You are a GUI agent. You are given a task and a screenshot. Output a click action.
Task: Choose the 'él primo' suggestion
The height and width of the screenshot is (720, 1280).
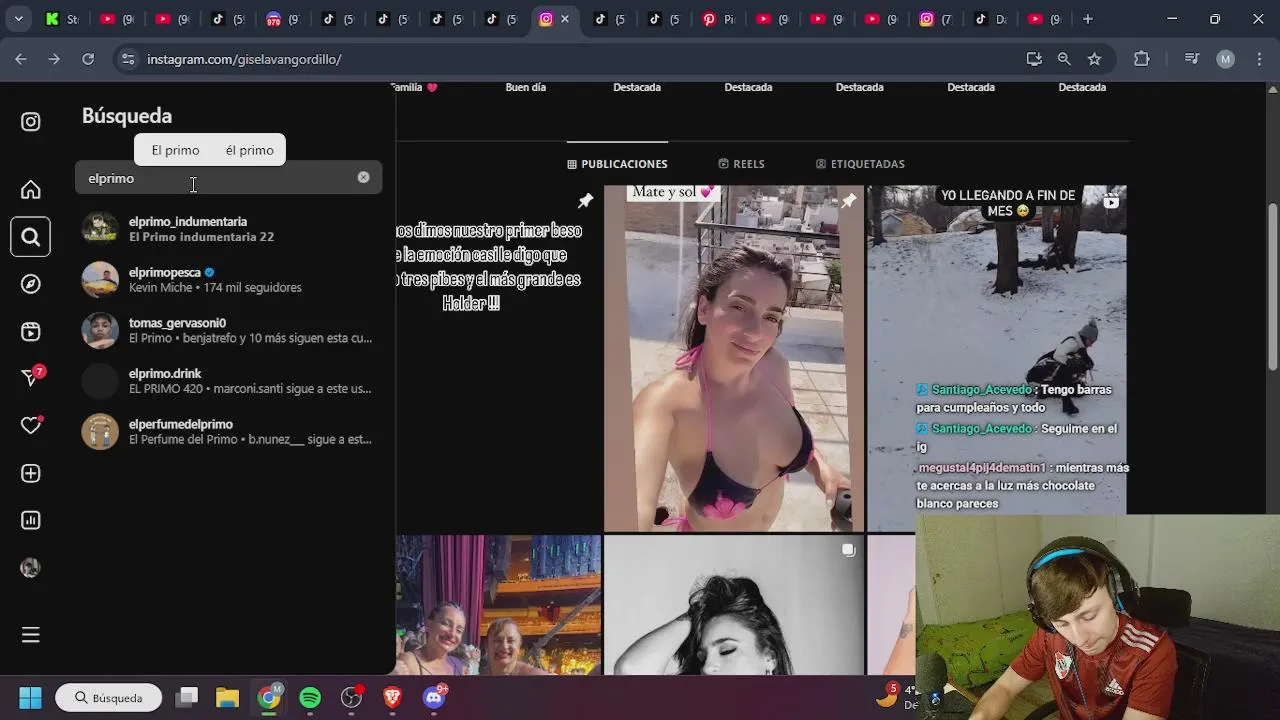(250, 150)
